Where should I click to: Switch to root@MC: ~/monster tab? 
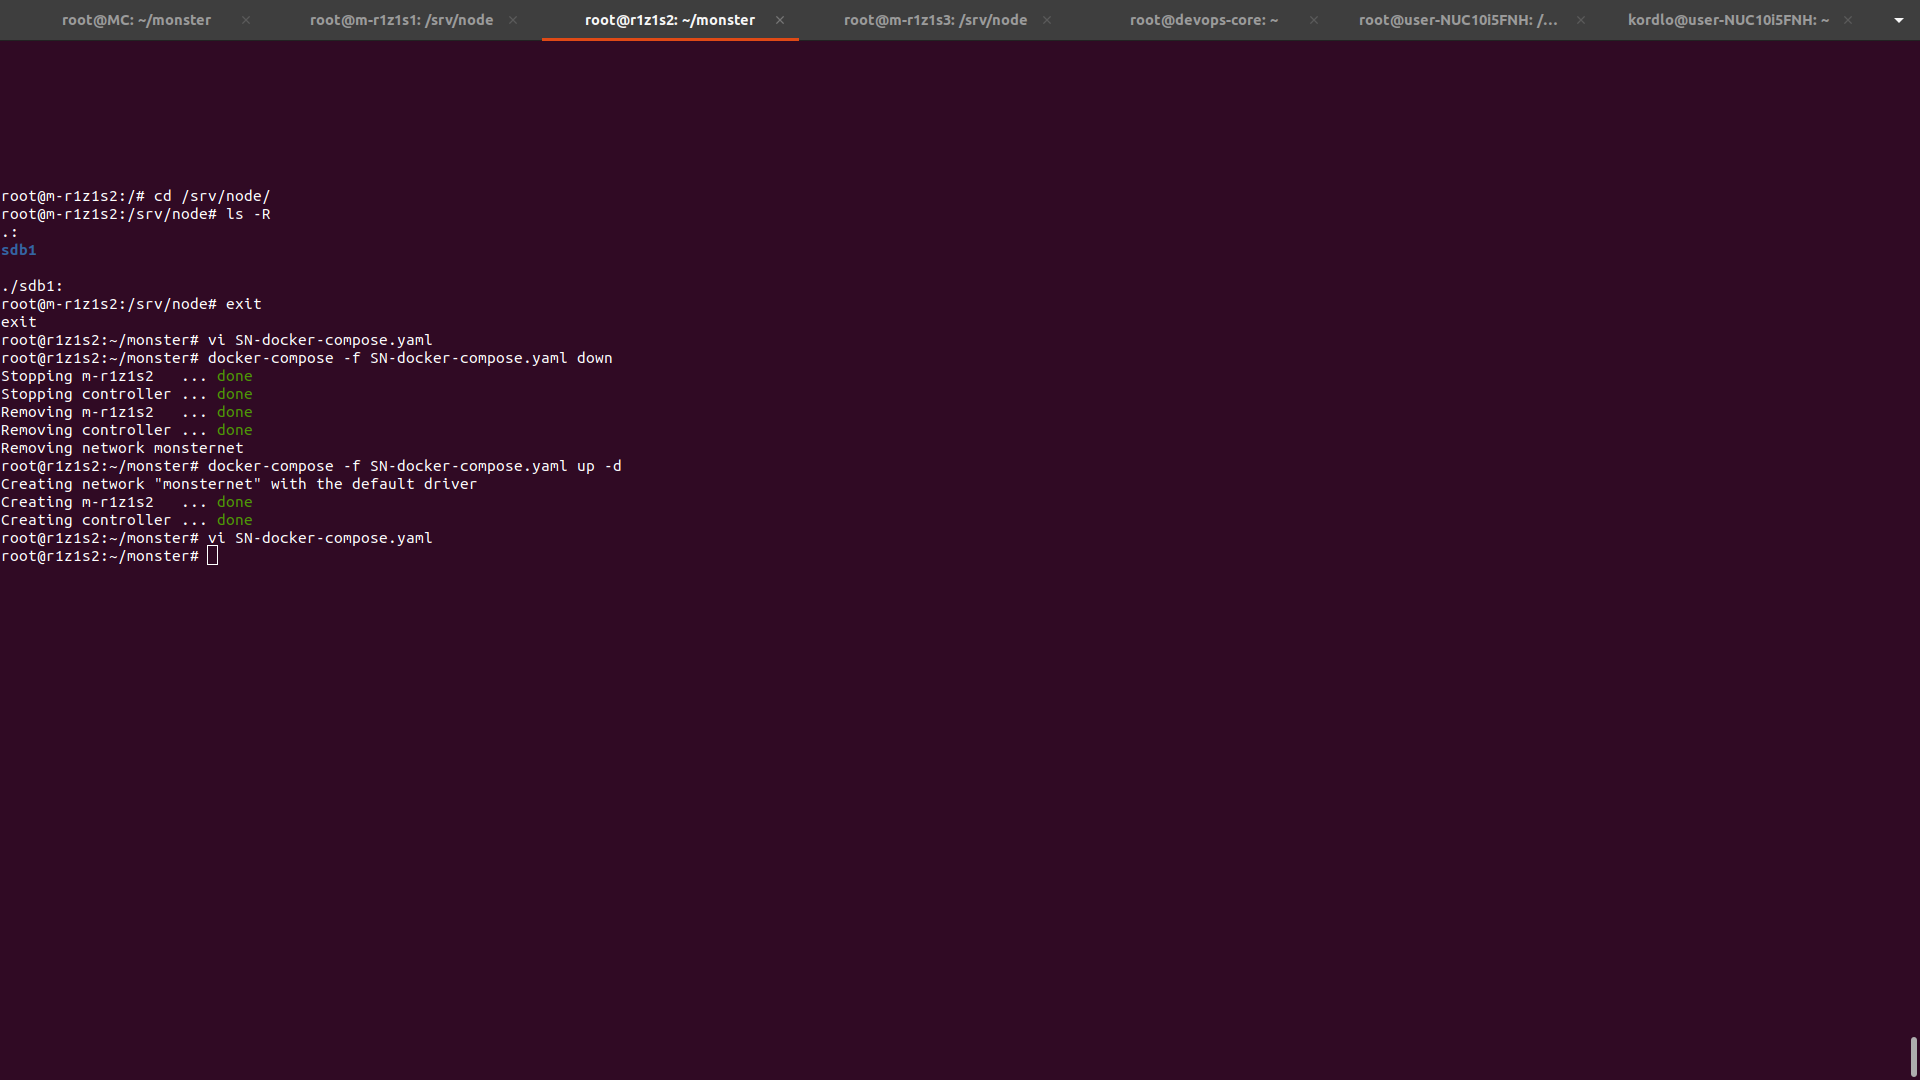coord(136,20)
